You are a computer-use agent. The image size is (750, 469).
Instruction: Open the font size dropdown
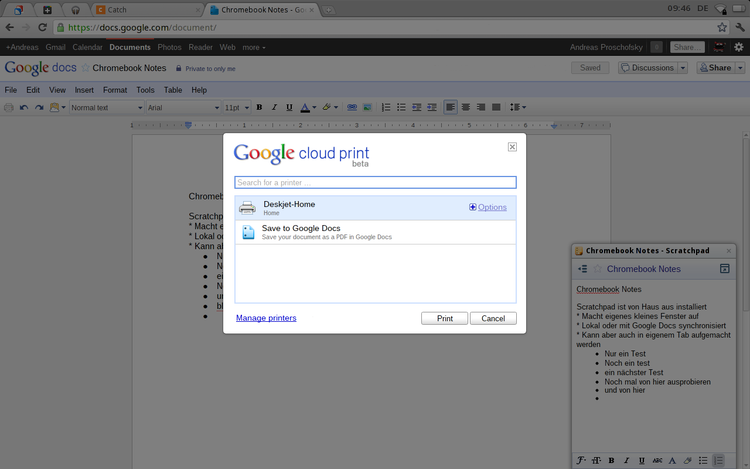coord(236,107)
